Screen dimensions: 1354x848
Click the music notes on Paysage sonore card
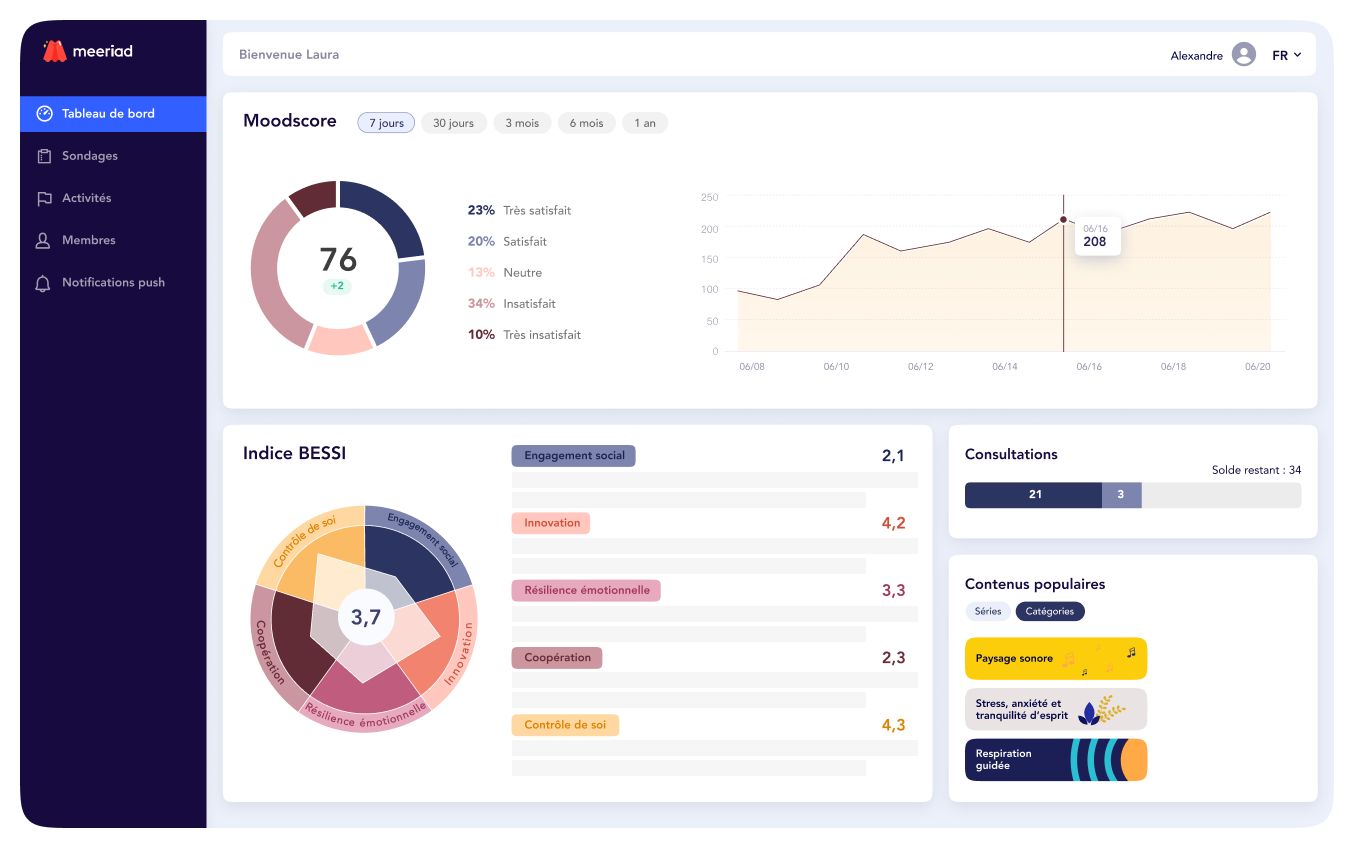(1098, 658)
